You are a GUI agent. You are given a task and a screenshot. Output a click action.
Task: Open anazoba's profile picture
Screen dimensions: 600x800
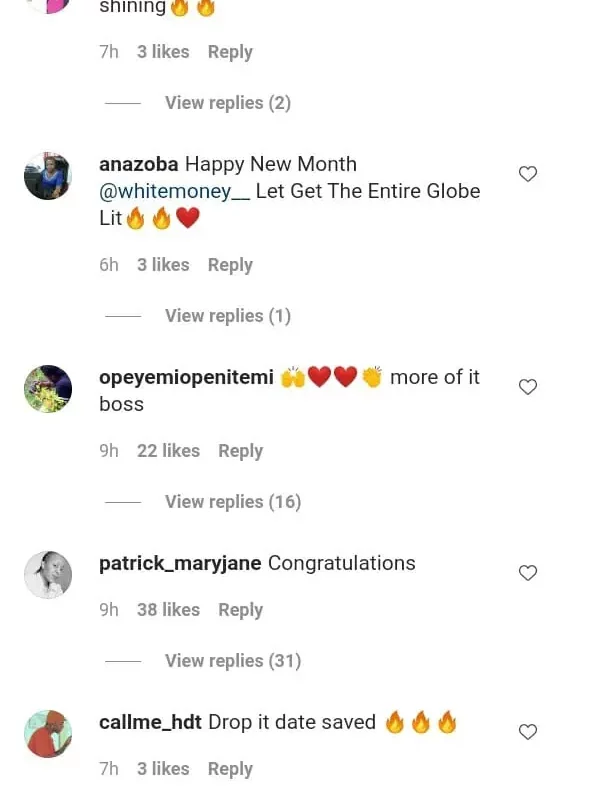(48, 176)
